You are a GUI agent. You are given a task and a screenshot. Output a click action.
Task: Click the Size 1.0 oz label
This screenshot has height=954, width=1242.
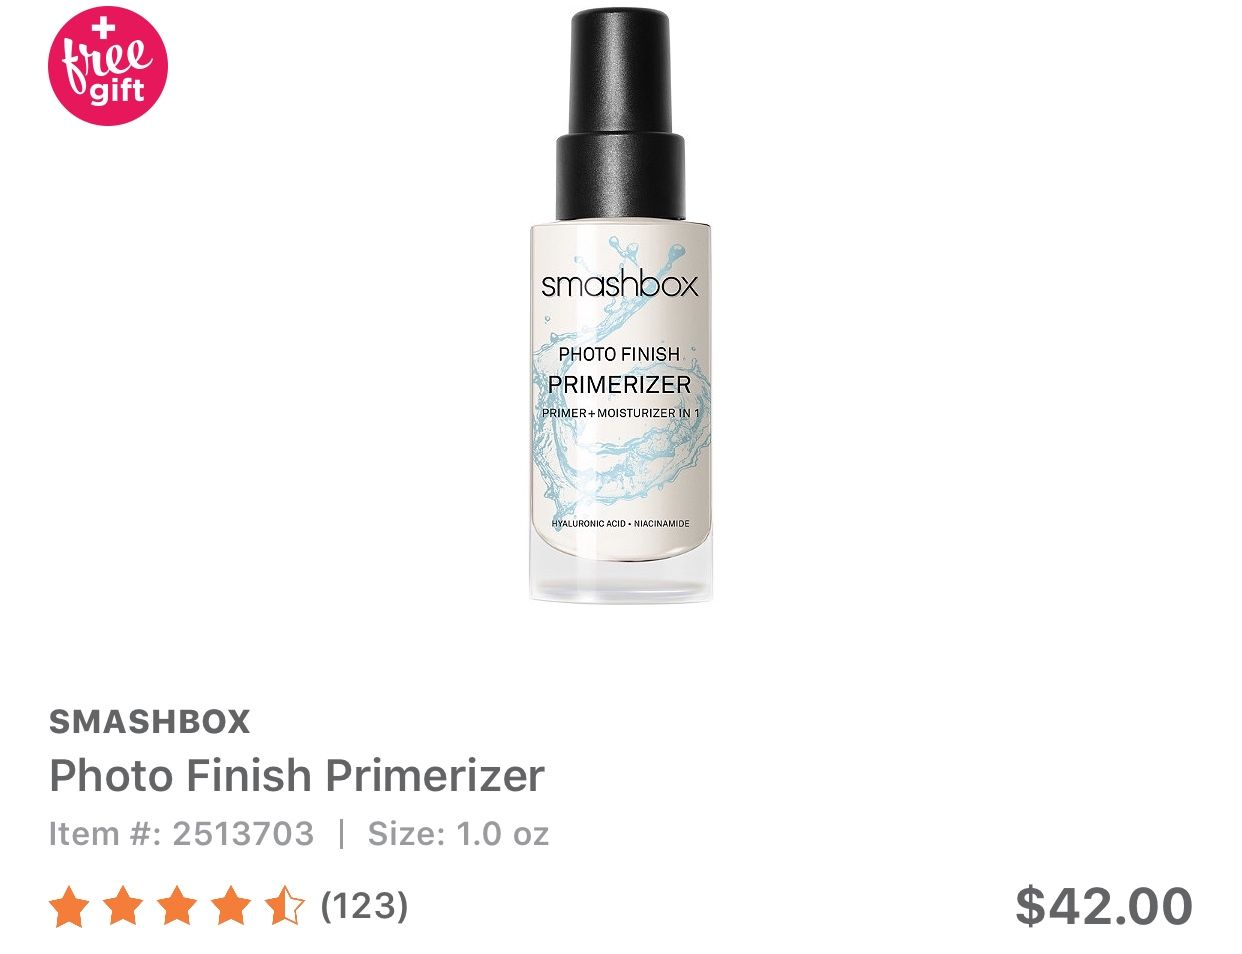coord(458,834)
